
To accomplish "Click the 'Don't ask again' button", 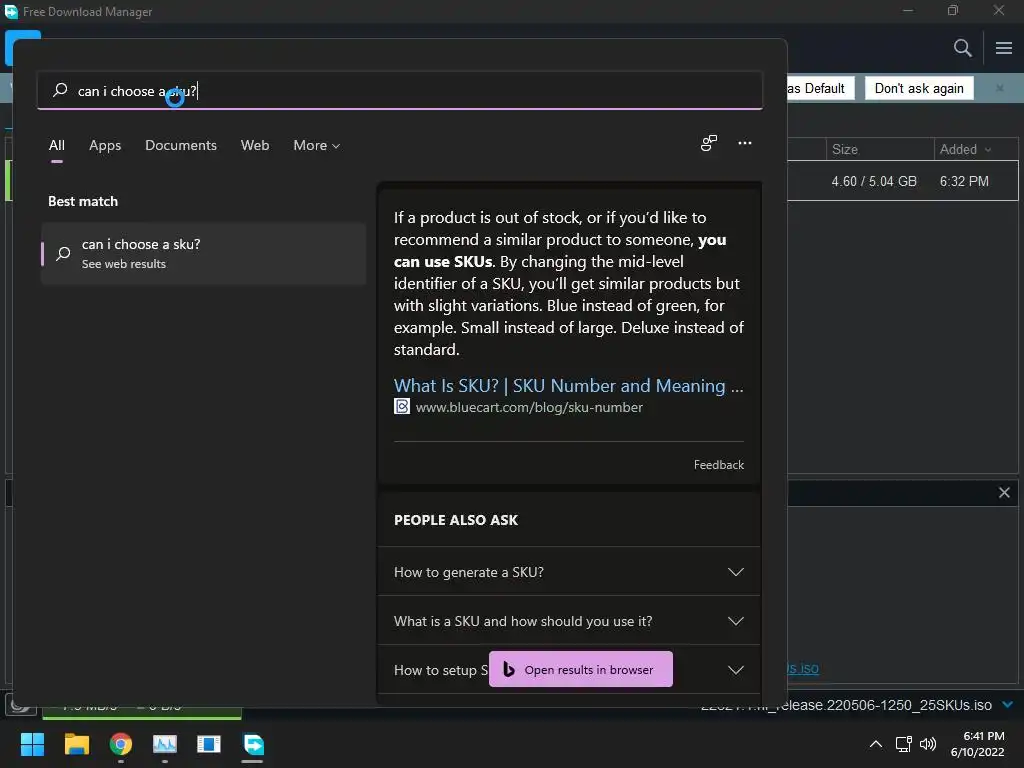I will click(919, 88).
